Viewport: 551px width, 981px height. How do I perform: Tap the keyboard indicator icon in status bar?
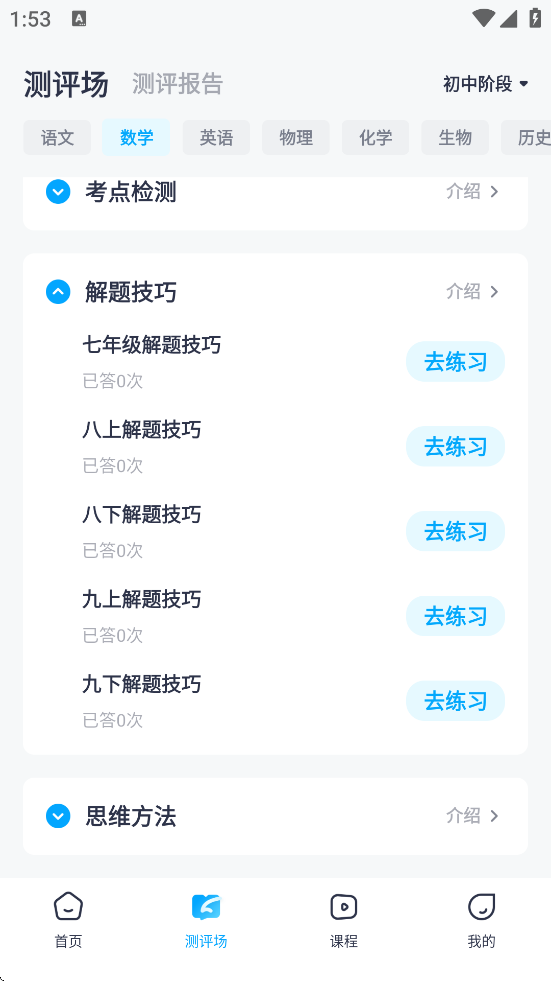[79, 19]
